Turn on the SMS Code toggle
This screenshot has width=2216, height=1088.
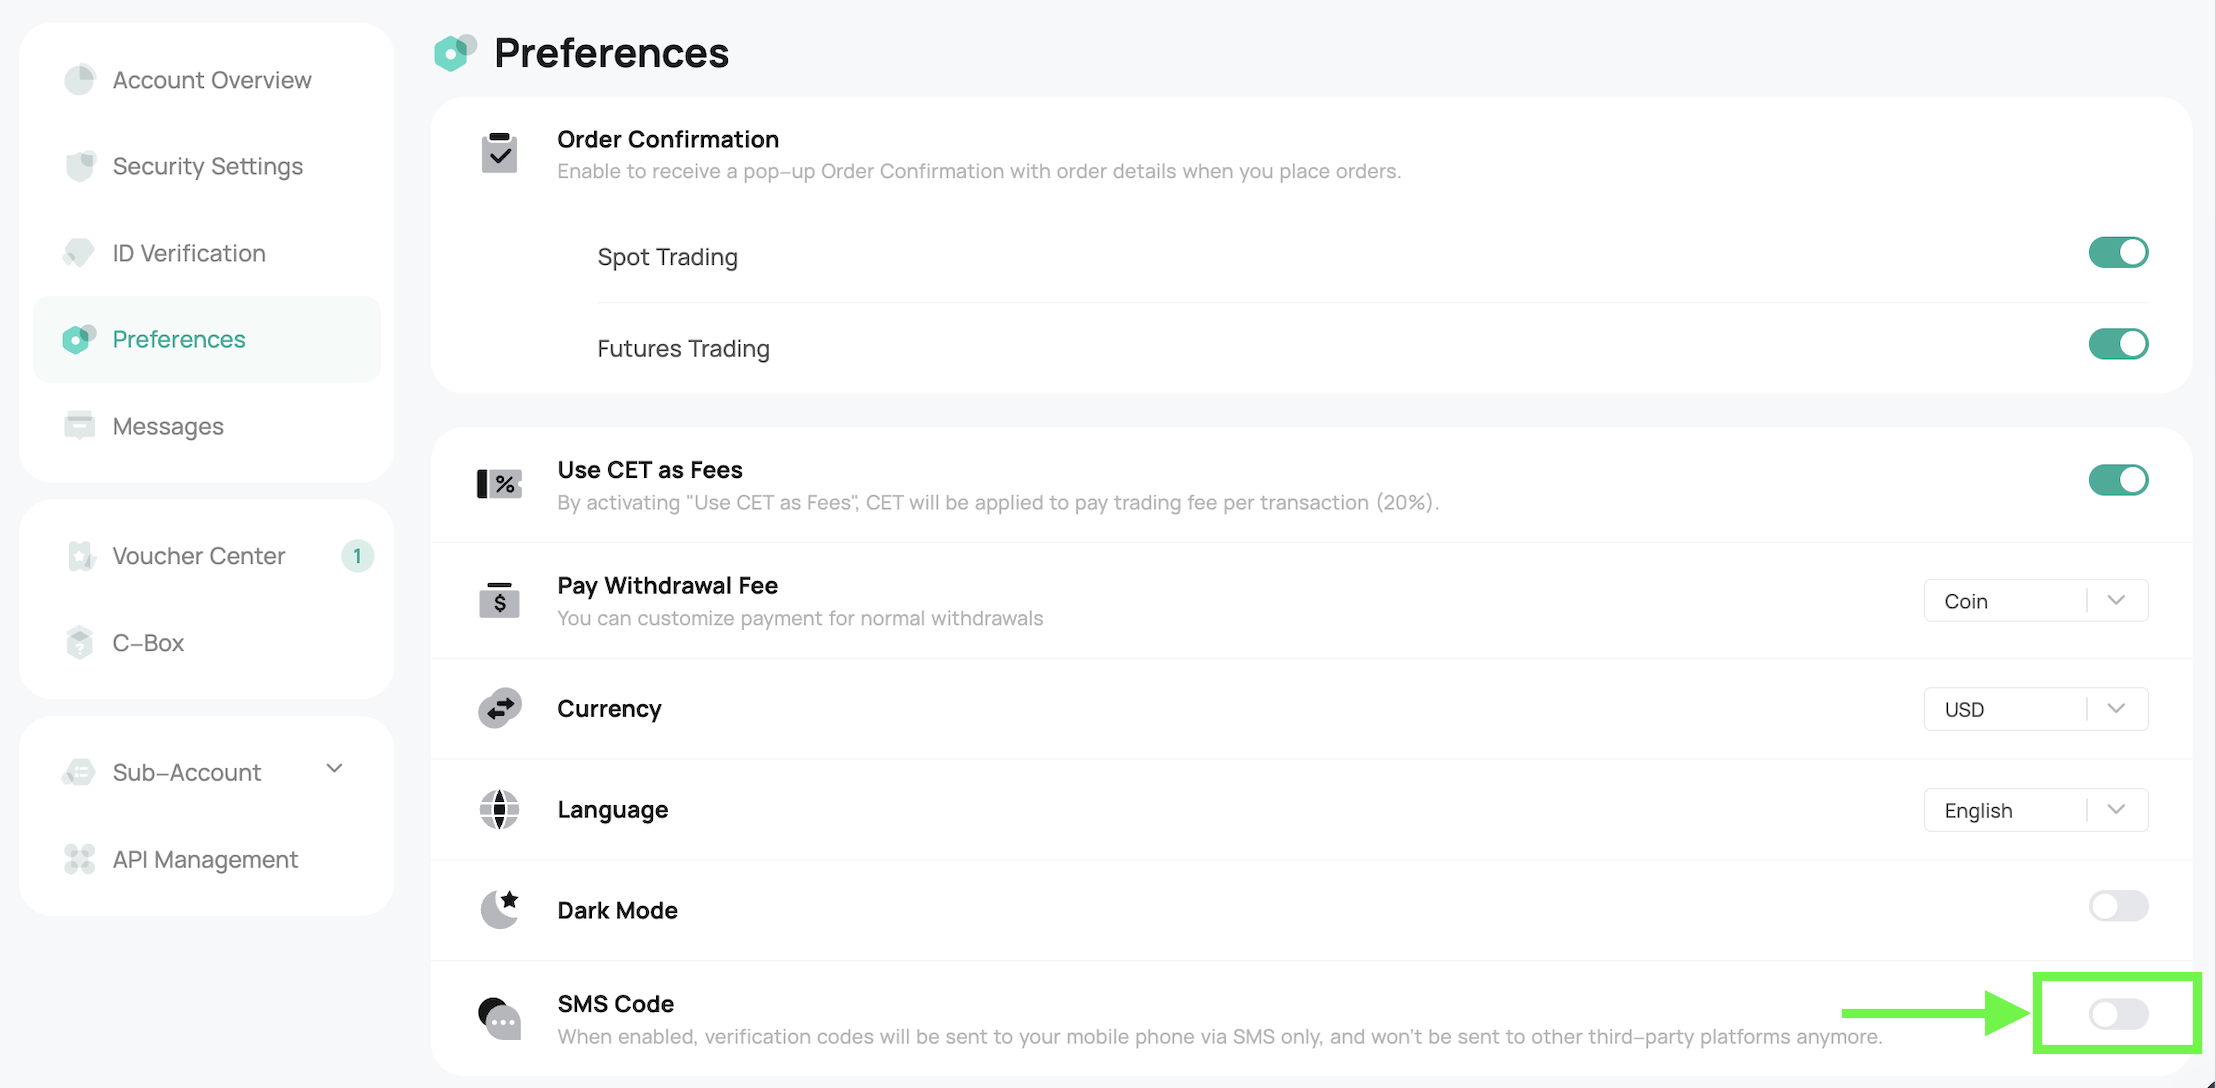coord(2118,1014)
